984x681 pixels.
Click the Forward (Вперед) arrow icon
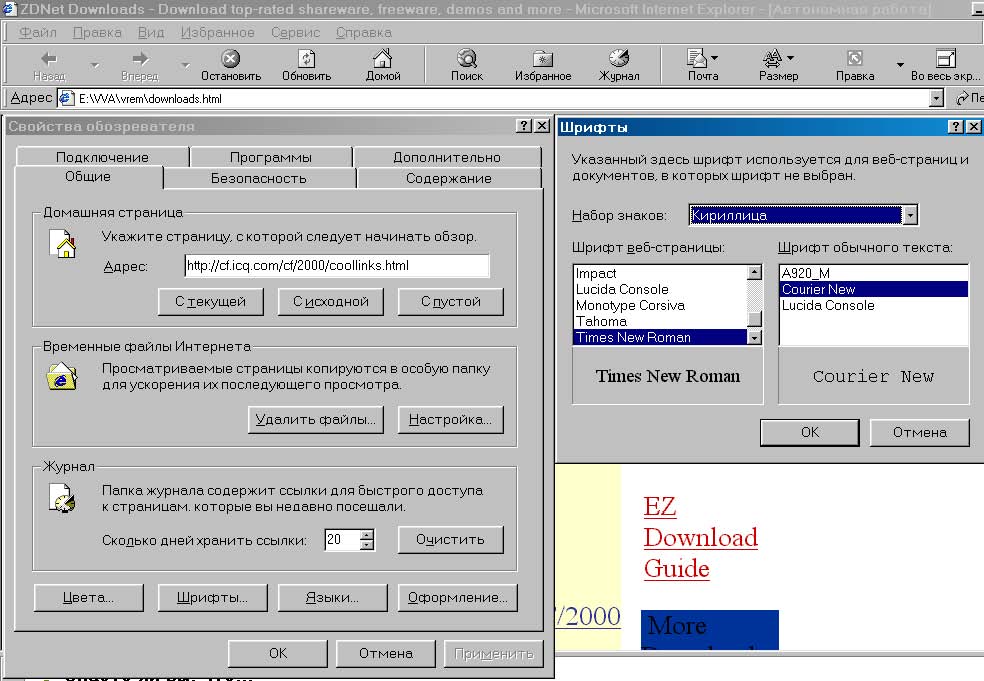click(141, 59)
